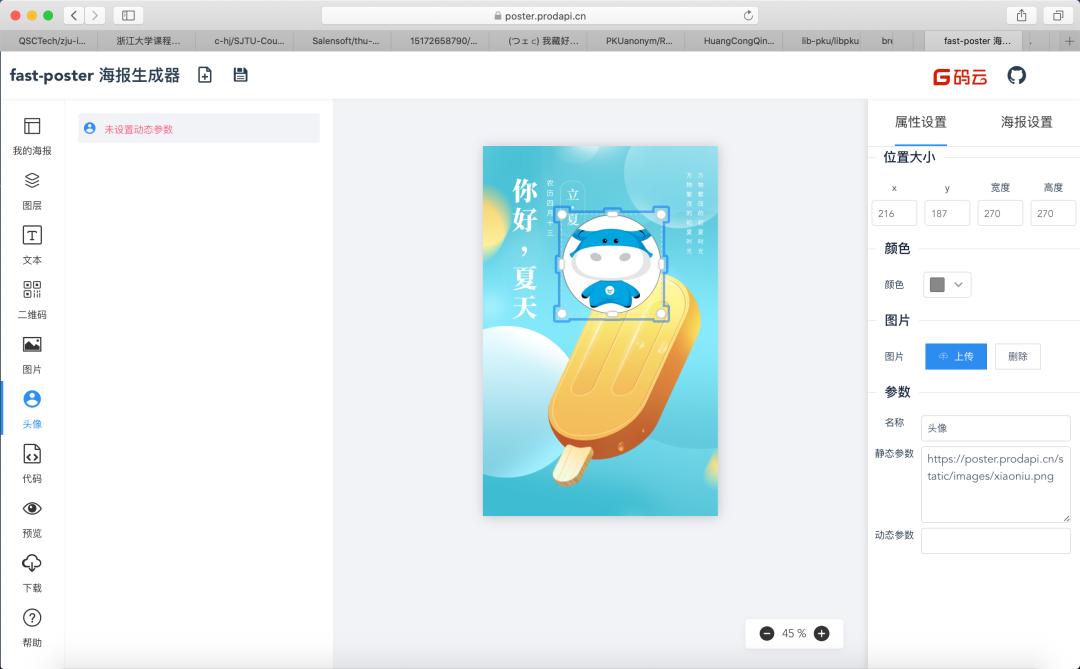Click the 静态参数 URL text area
Viewport: 1080px width, 669px height.
995,484
